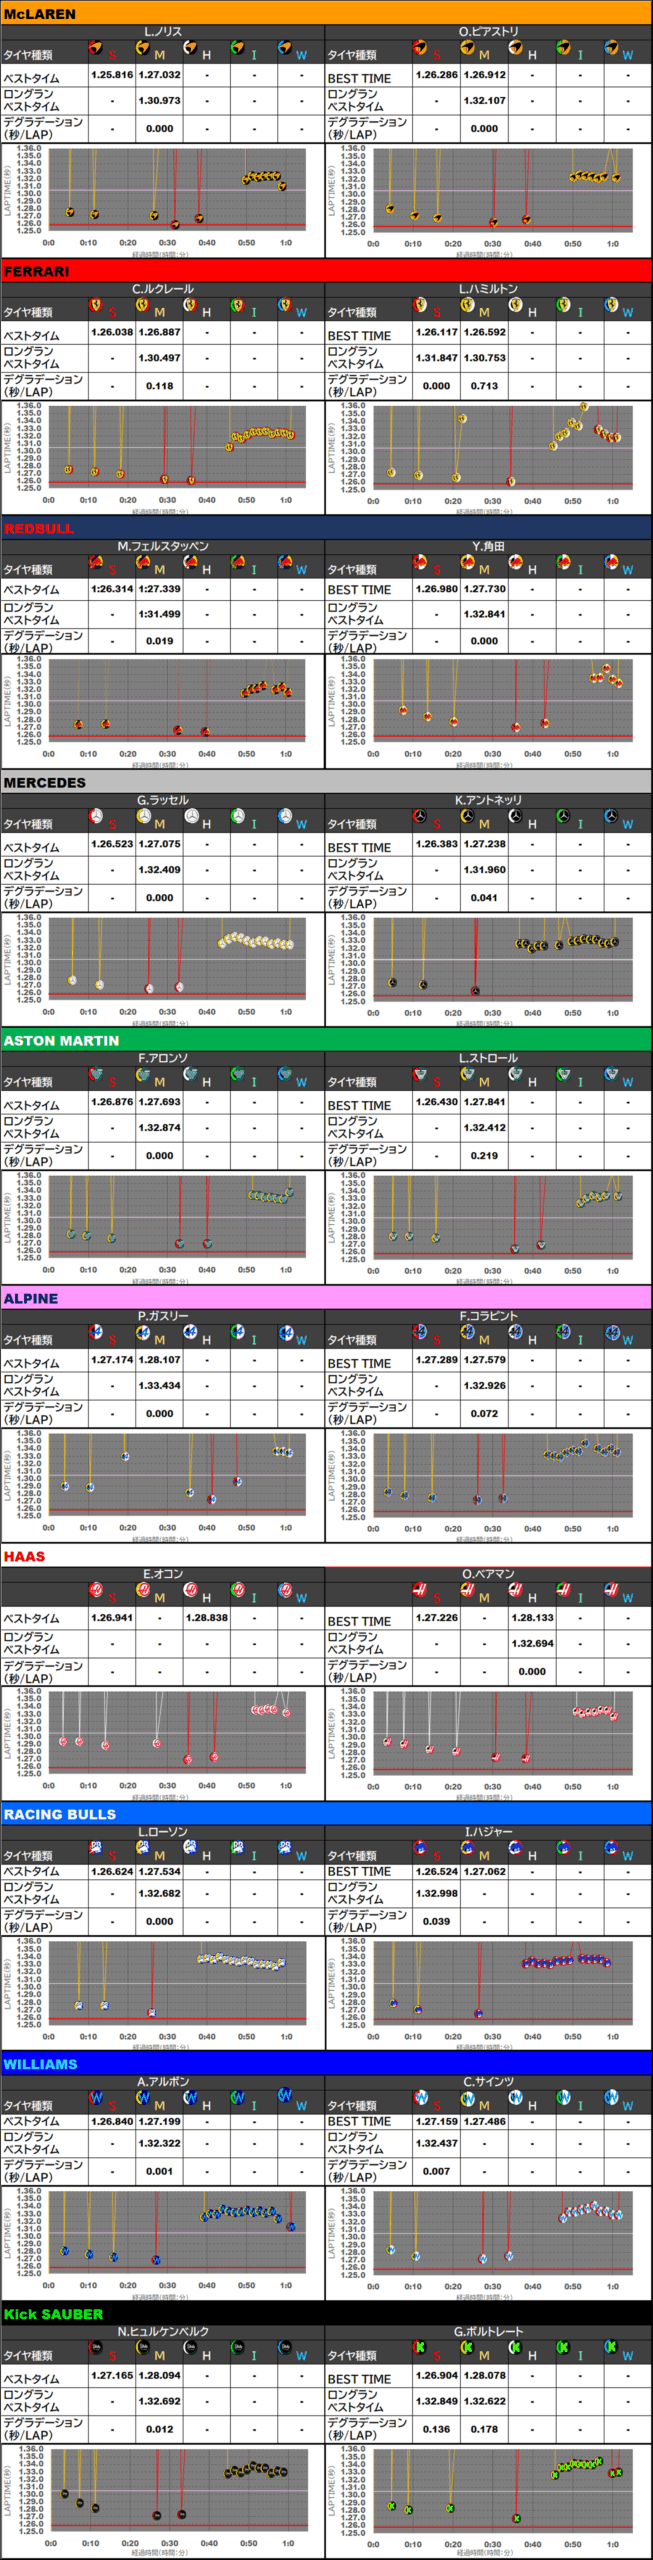Select Russell's intermediate tyre Mercedes icon
The image size is (653, 2560).
pos(238,817)
